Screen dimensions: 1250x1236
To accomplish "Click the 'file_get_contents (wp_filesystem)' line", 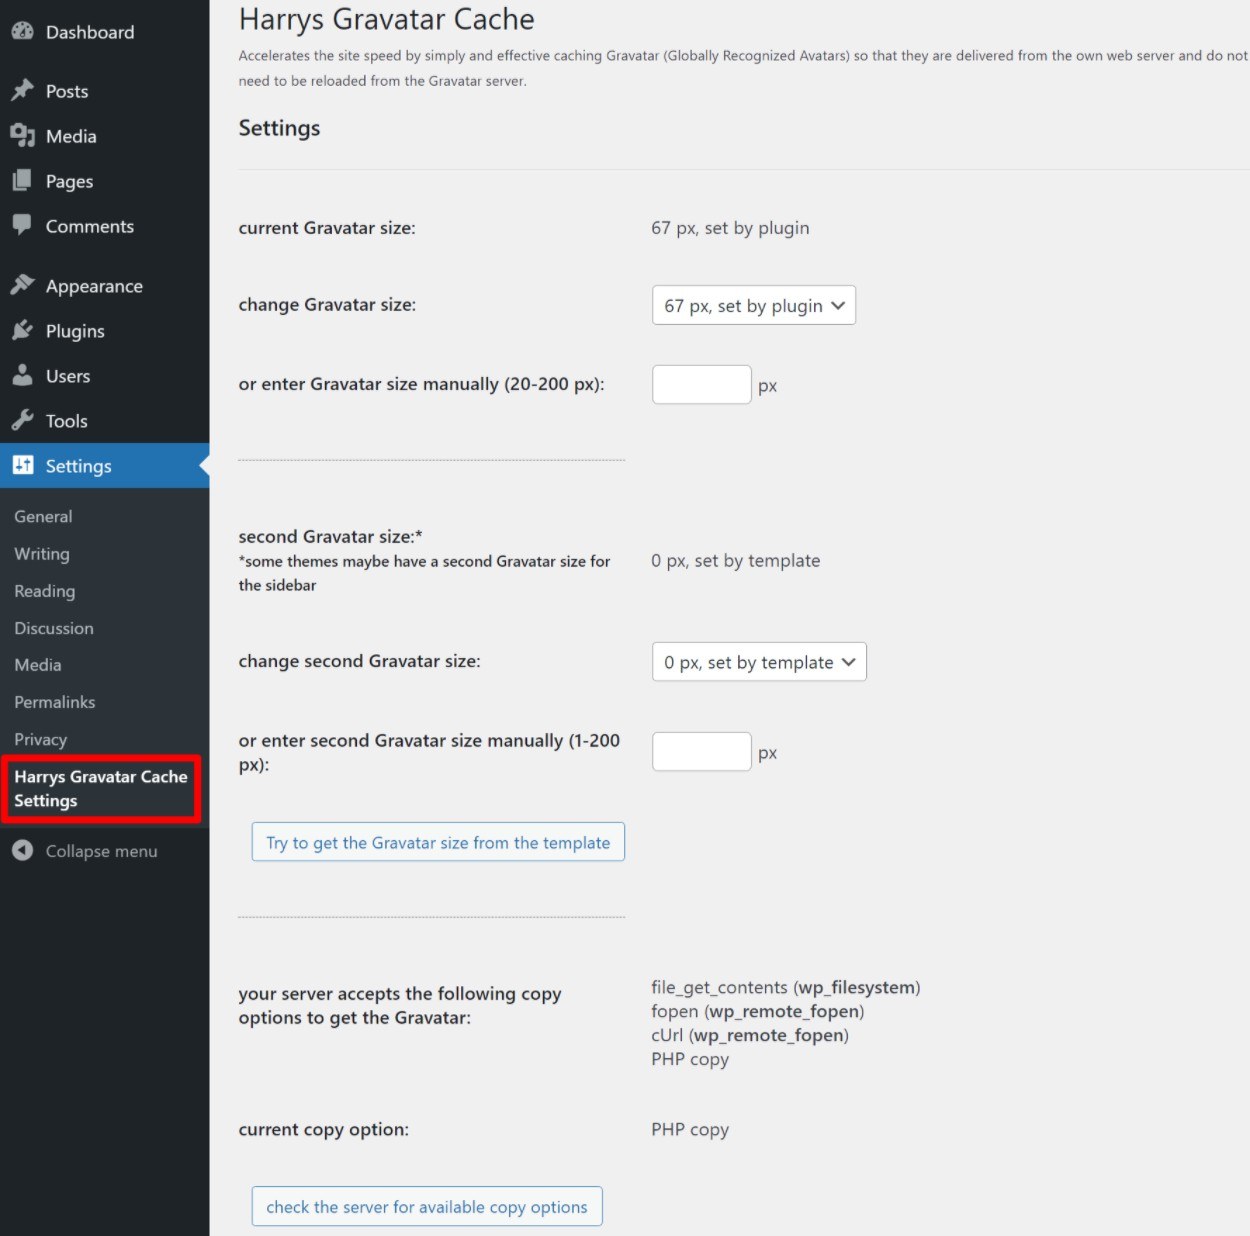I will [786, 987].
